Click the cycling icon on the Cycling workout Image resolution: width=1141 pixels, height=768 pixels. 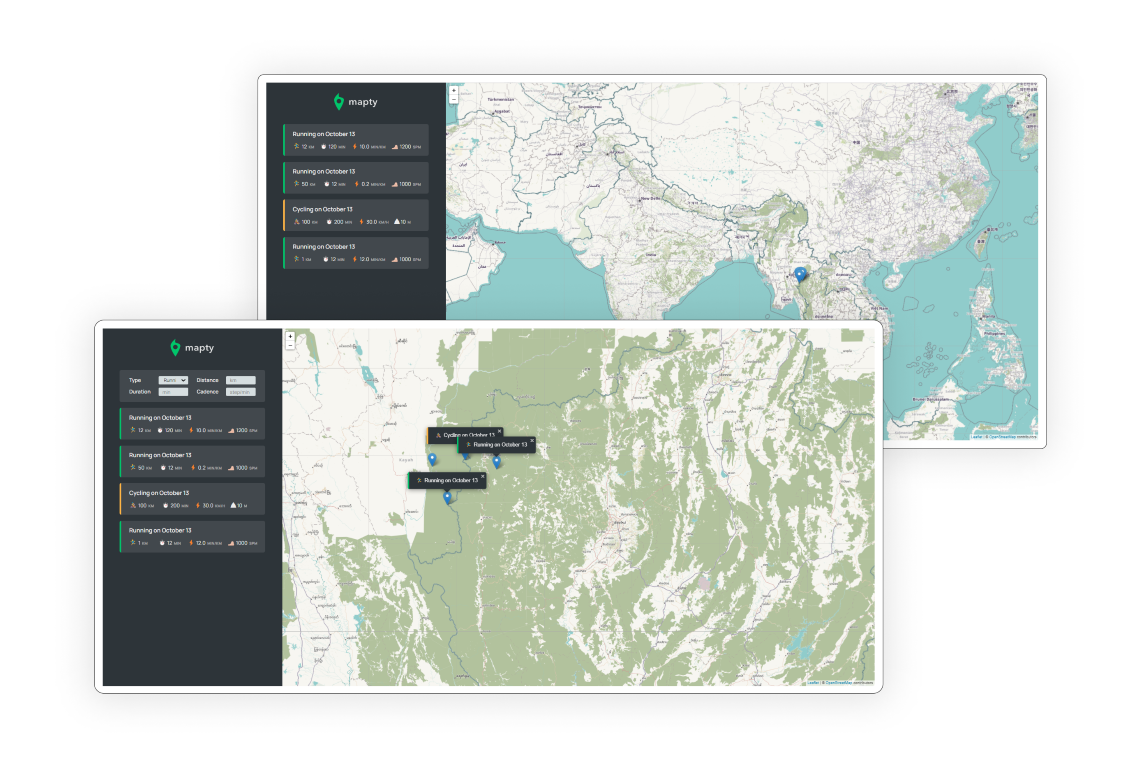[x=132, y=504]
